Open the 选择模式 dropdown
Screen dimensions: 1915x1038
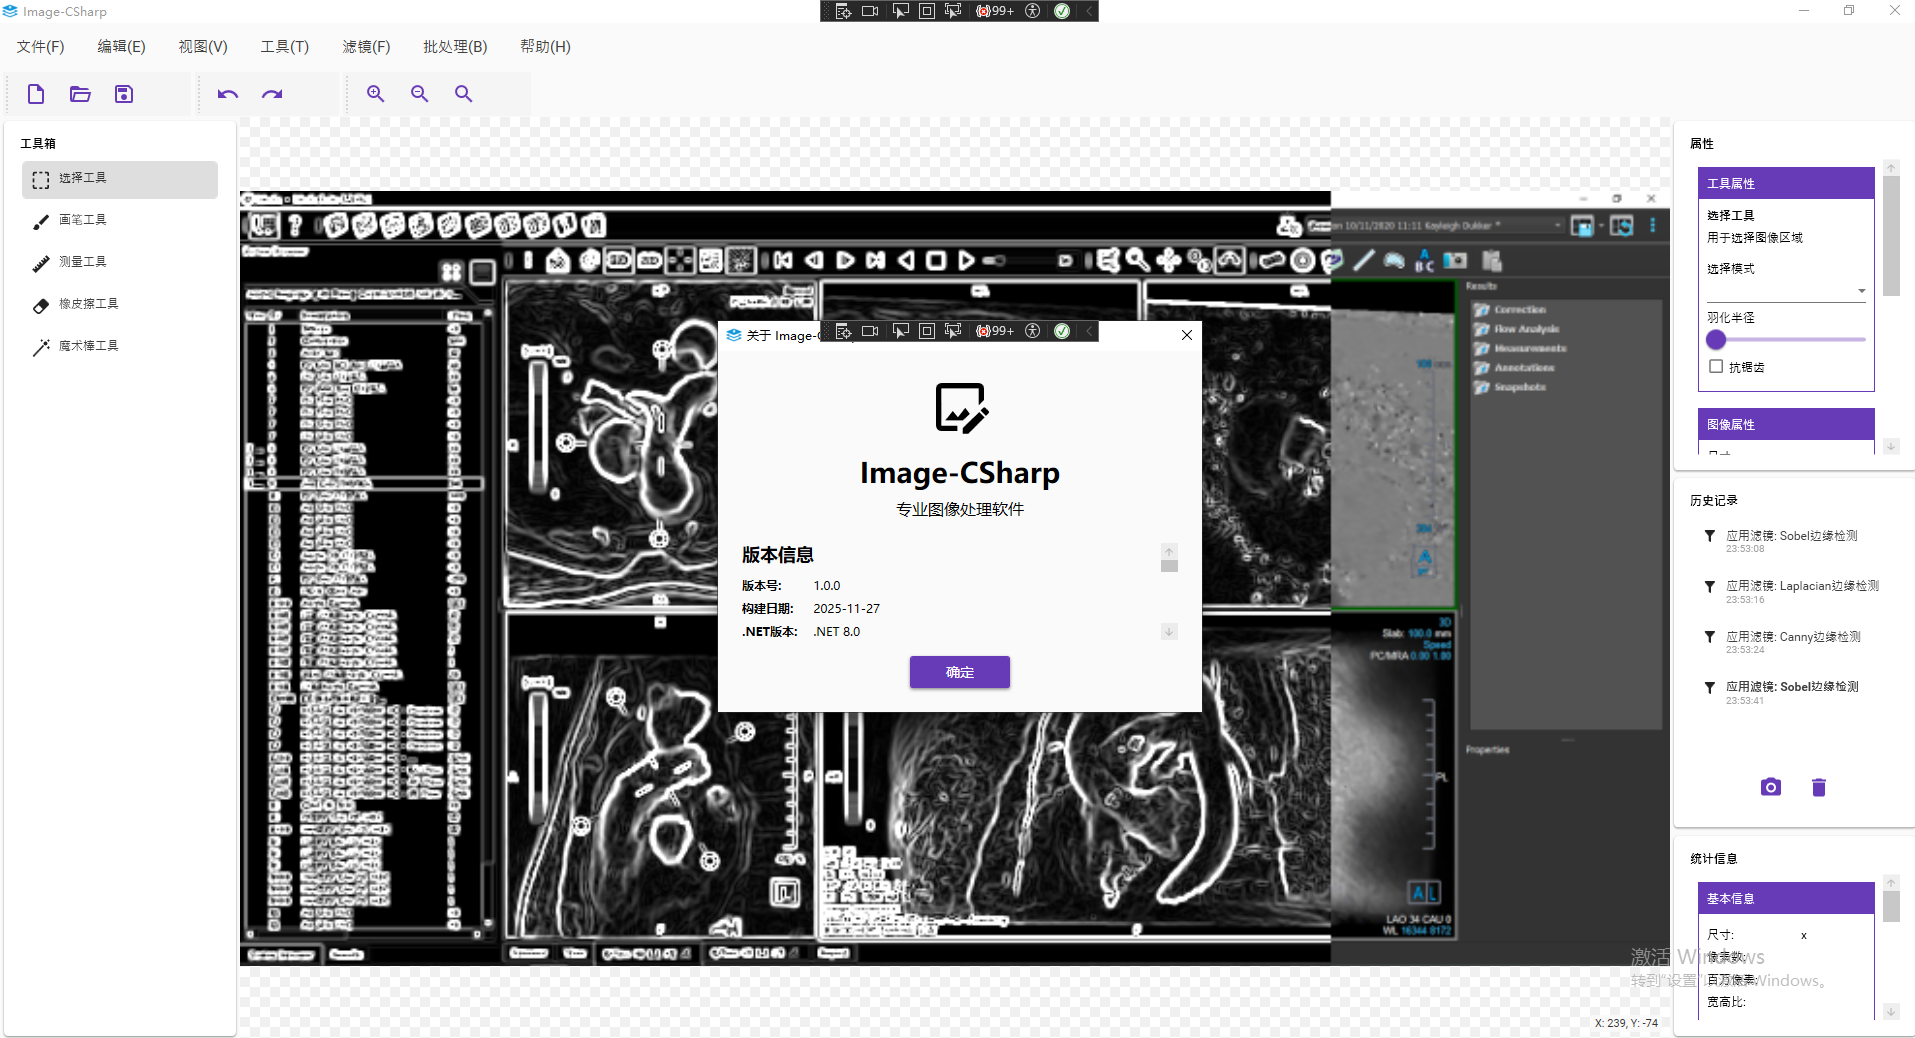[x=1786, y=291]
